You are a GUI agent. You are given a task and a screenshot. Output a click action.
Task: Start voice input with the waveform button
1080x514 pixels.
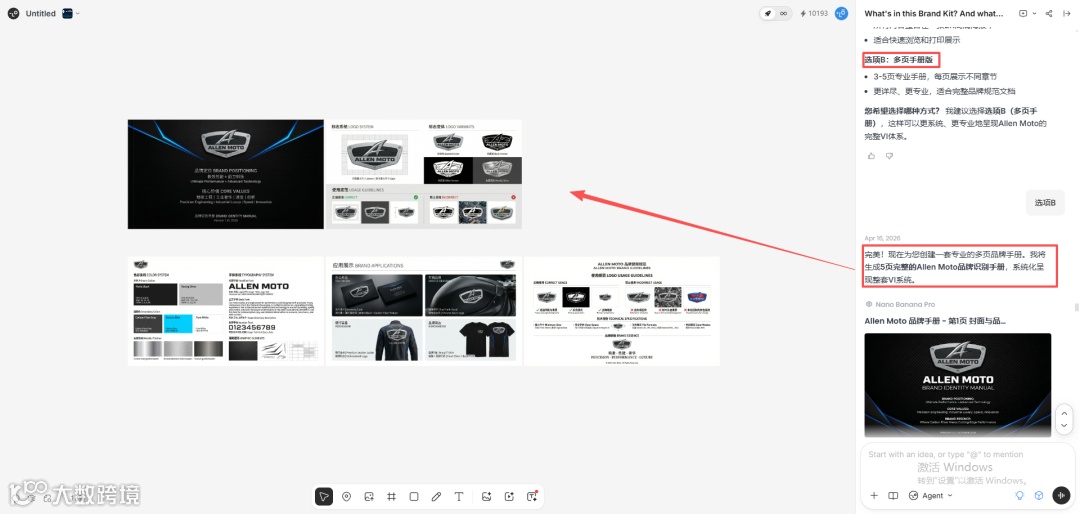(x=1061, y=495)
